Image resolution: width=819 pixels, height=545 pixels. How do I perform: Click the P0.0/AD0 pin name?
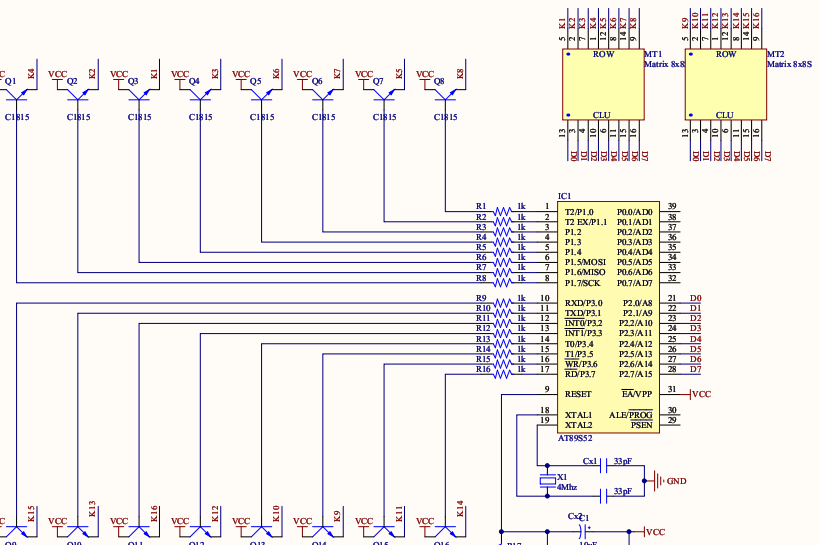coord(635,212)
